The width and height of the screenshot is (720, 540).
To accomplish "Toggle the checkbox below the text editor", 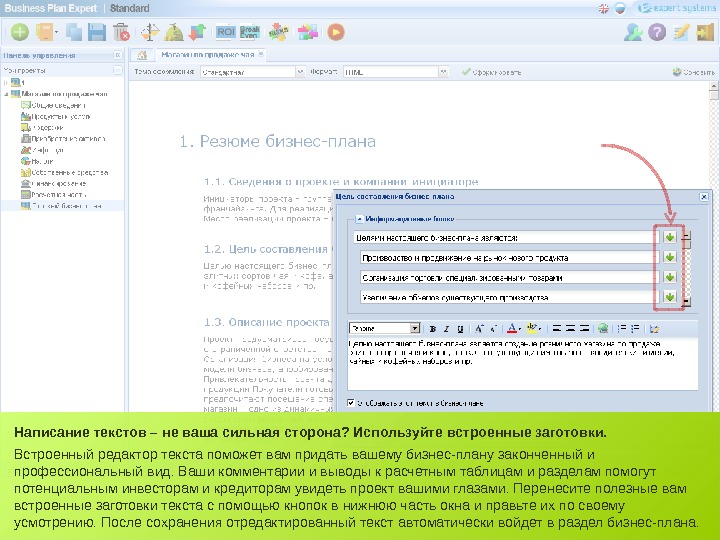I will coord(351,403).
